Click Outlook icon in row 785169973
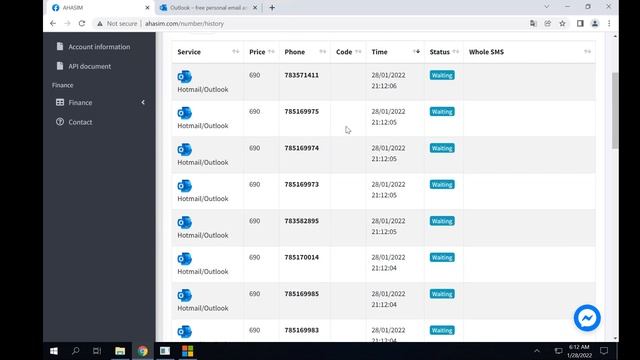Screen dimensions: 640x360 click(x=184, y=186)
